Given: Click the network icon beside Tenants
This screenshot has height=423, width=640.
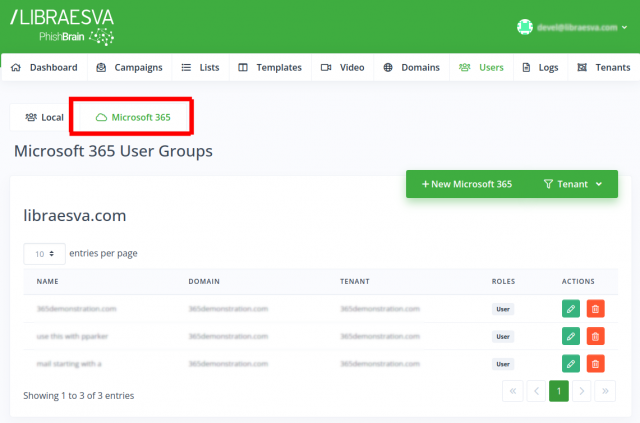Looking at the screenshot, I should coord(582,67).
